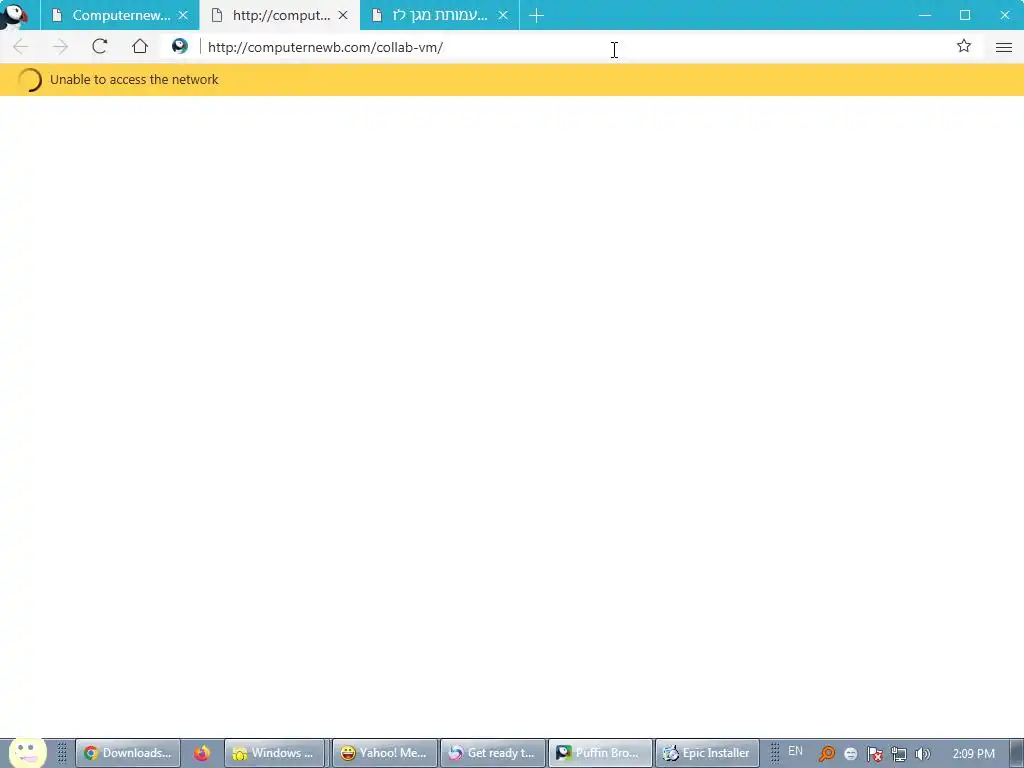Switch to the Hebrew-titled tab
Viewport: 1024px width, 768px height.
(x=440, y=15)
